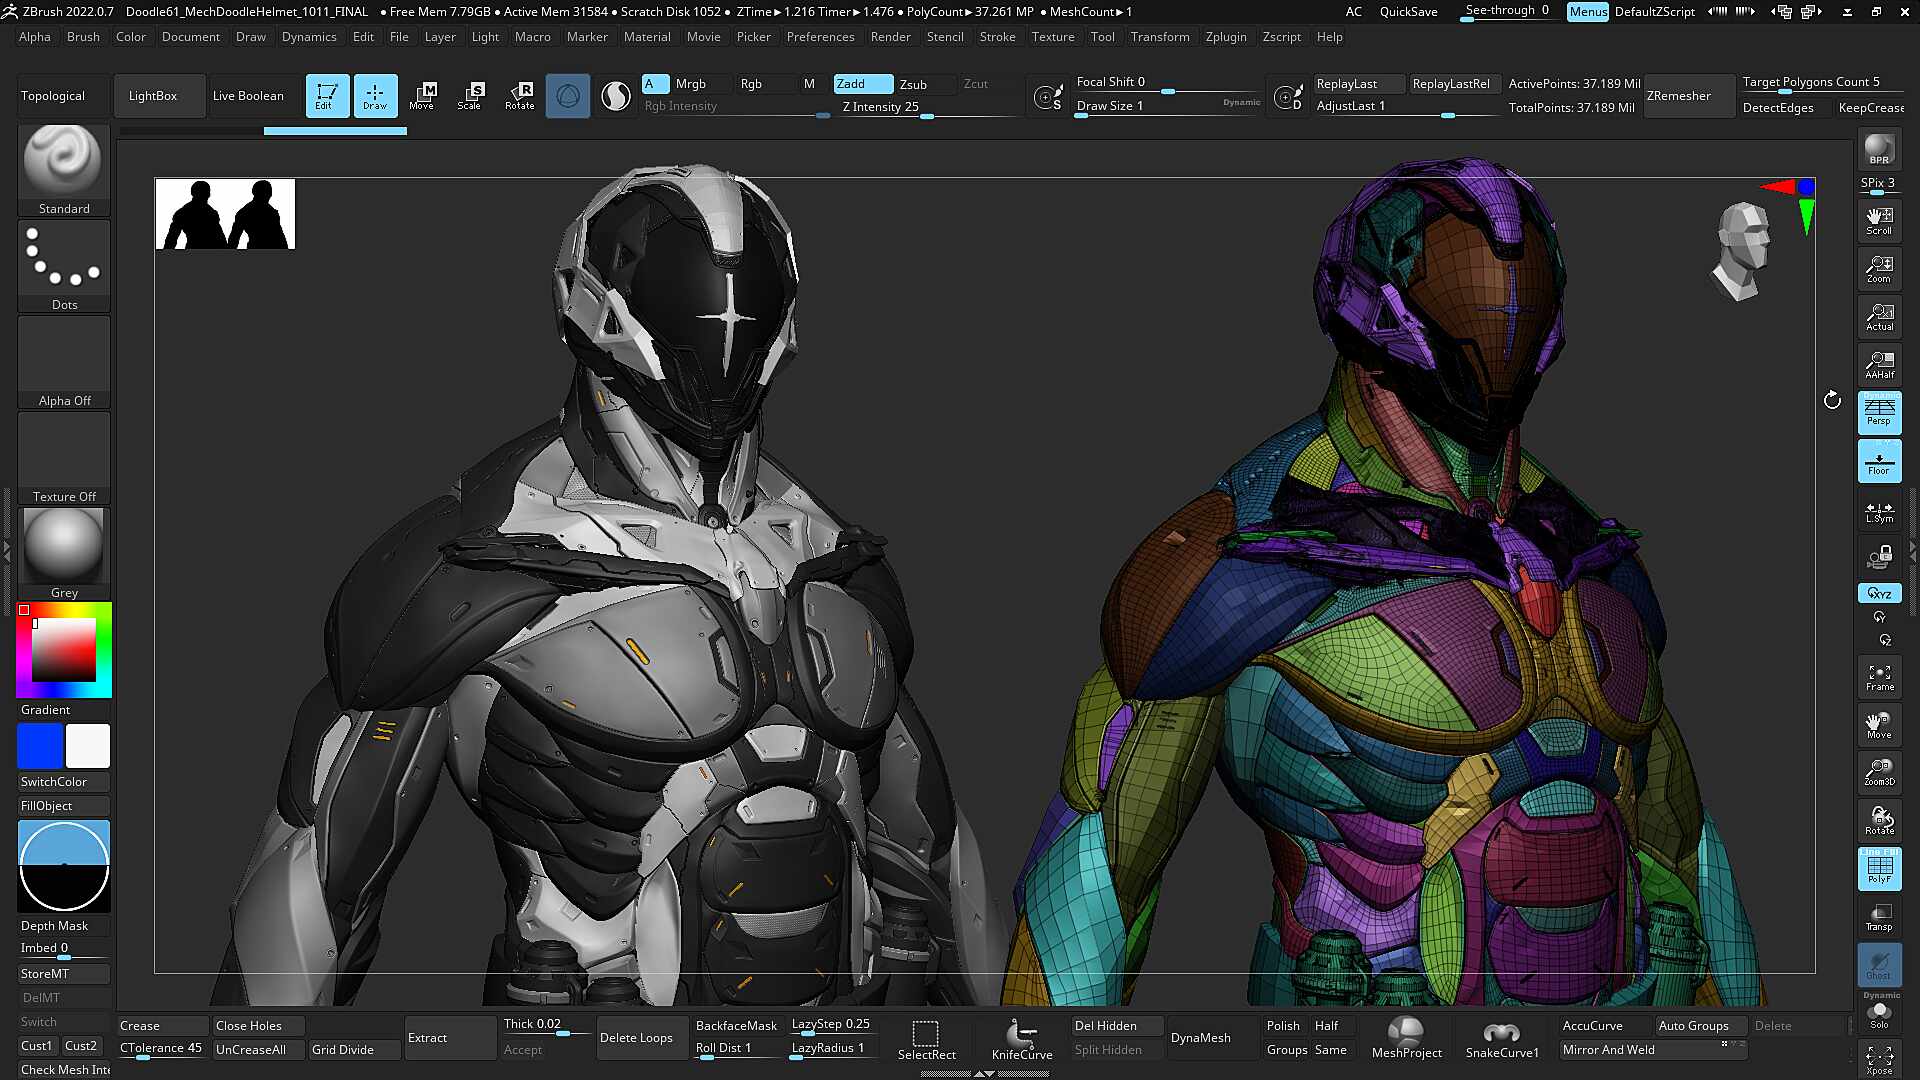The image size is (1920, 1080).
Task: Select the Move transform tool
Action: 422,96
